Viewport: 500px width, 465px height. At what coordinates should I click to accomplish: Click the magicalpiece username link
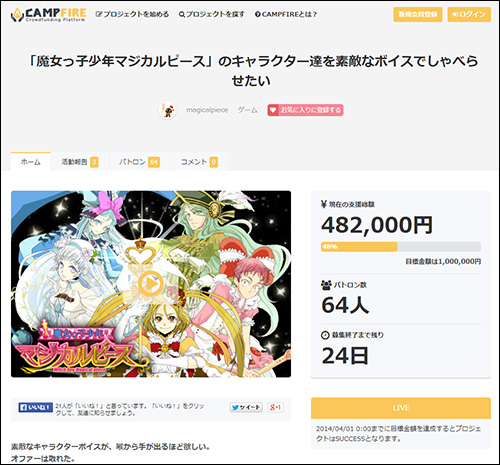coord(207,110)
